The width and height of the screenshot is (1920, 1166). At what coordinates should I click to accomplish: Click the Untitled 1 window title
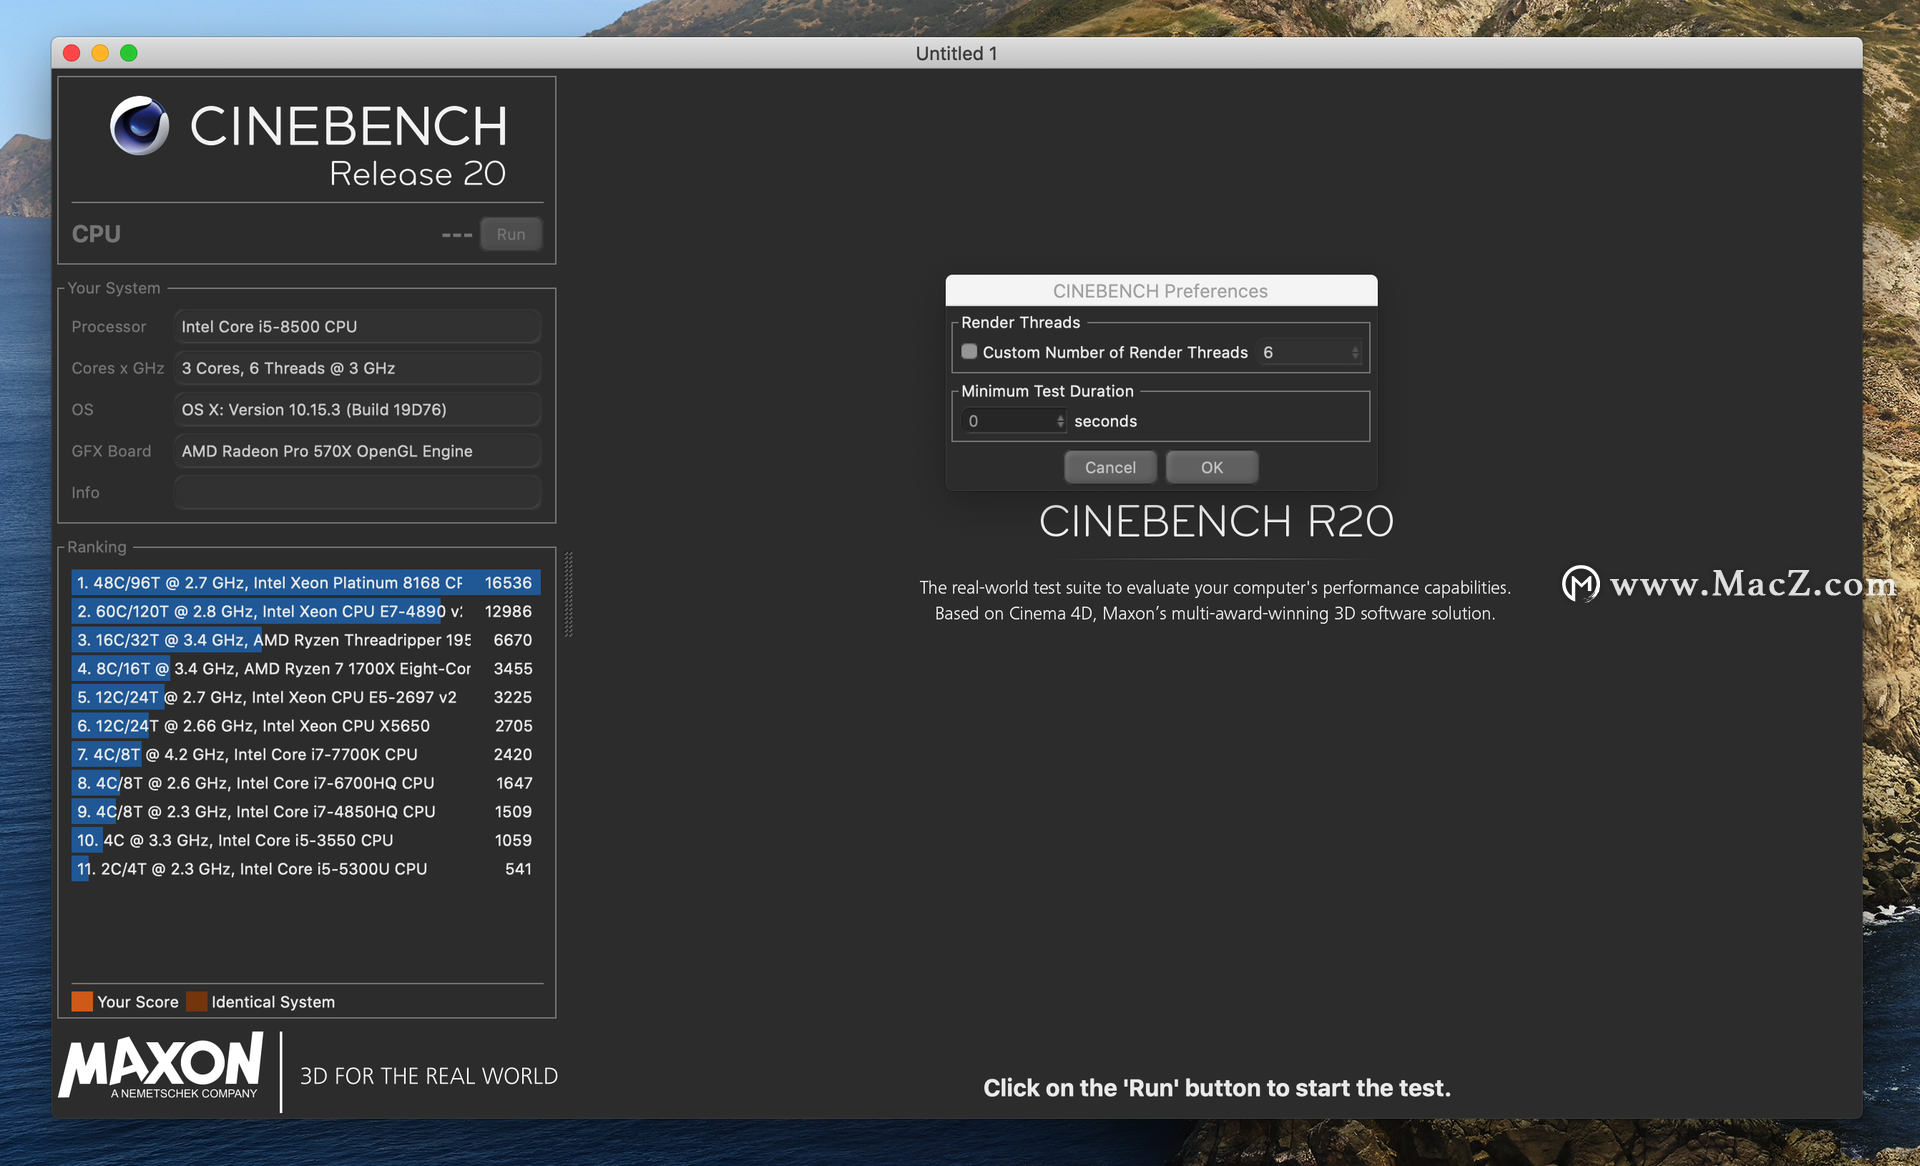[x=956, y=53]
